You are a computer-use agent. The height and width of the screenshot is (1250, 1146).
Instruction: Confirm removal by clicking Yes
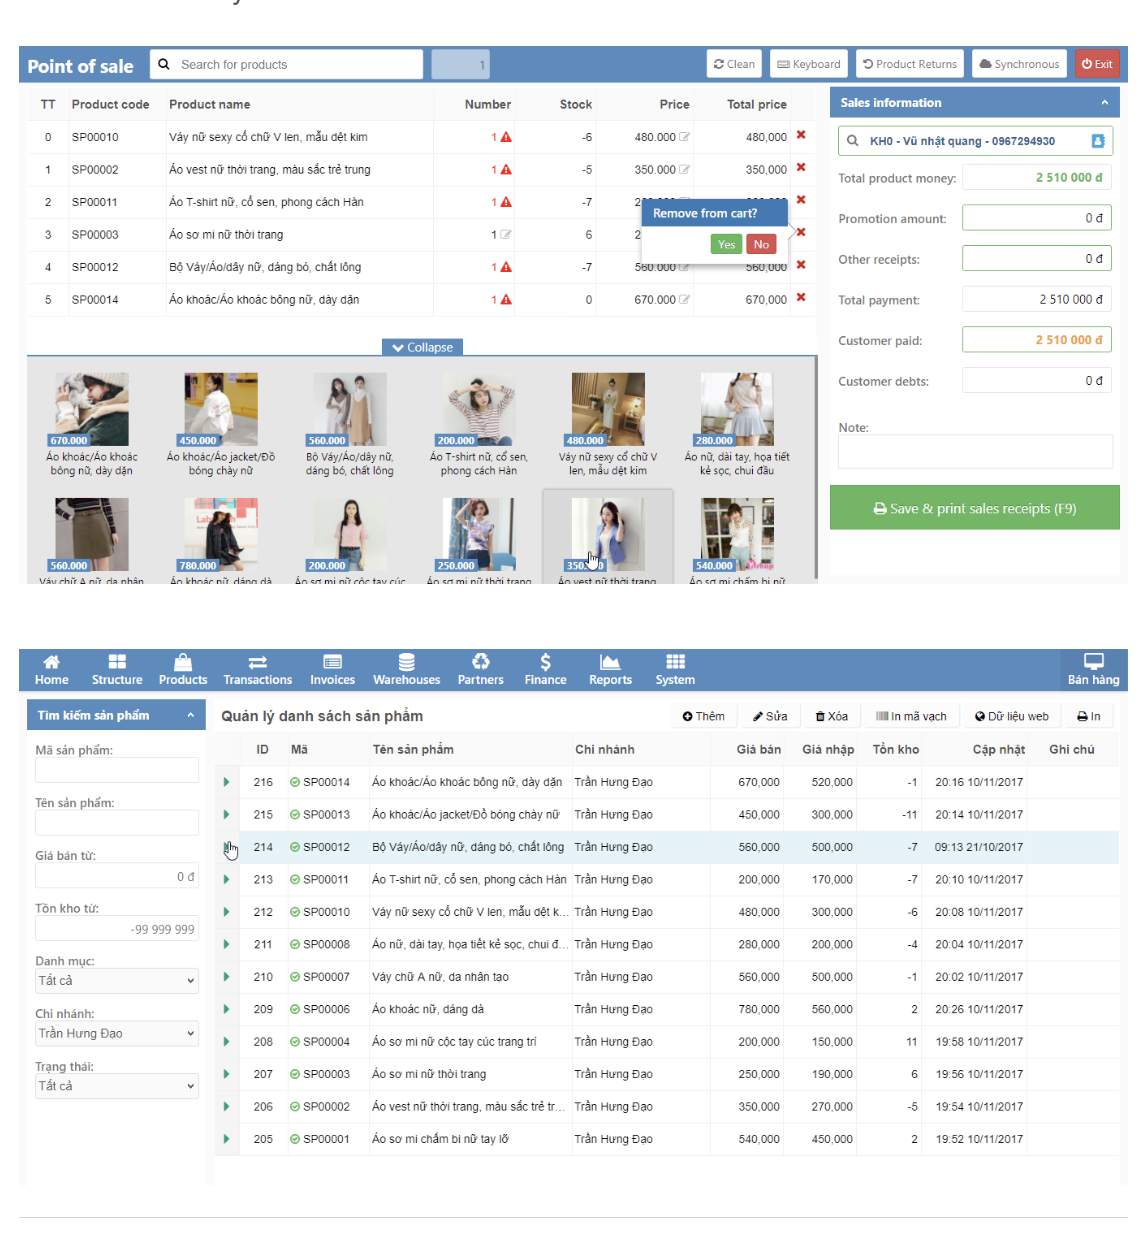(726, 243)
